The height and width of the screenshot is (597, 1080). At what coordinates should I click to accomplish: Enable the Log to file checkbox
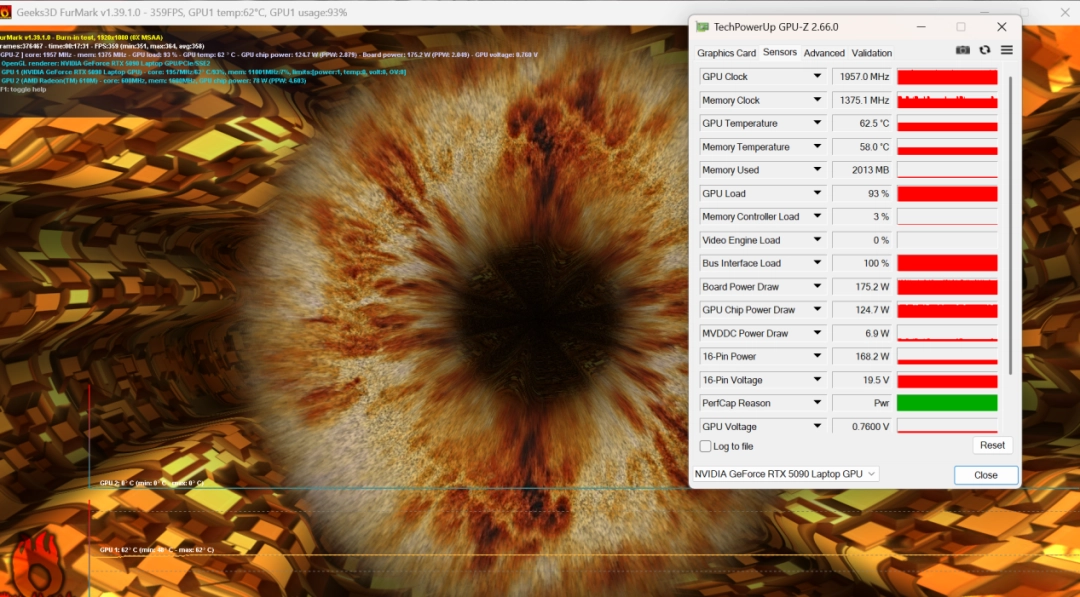click(x=706, y=446)
